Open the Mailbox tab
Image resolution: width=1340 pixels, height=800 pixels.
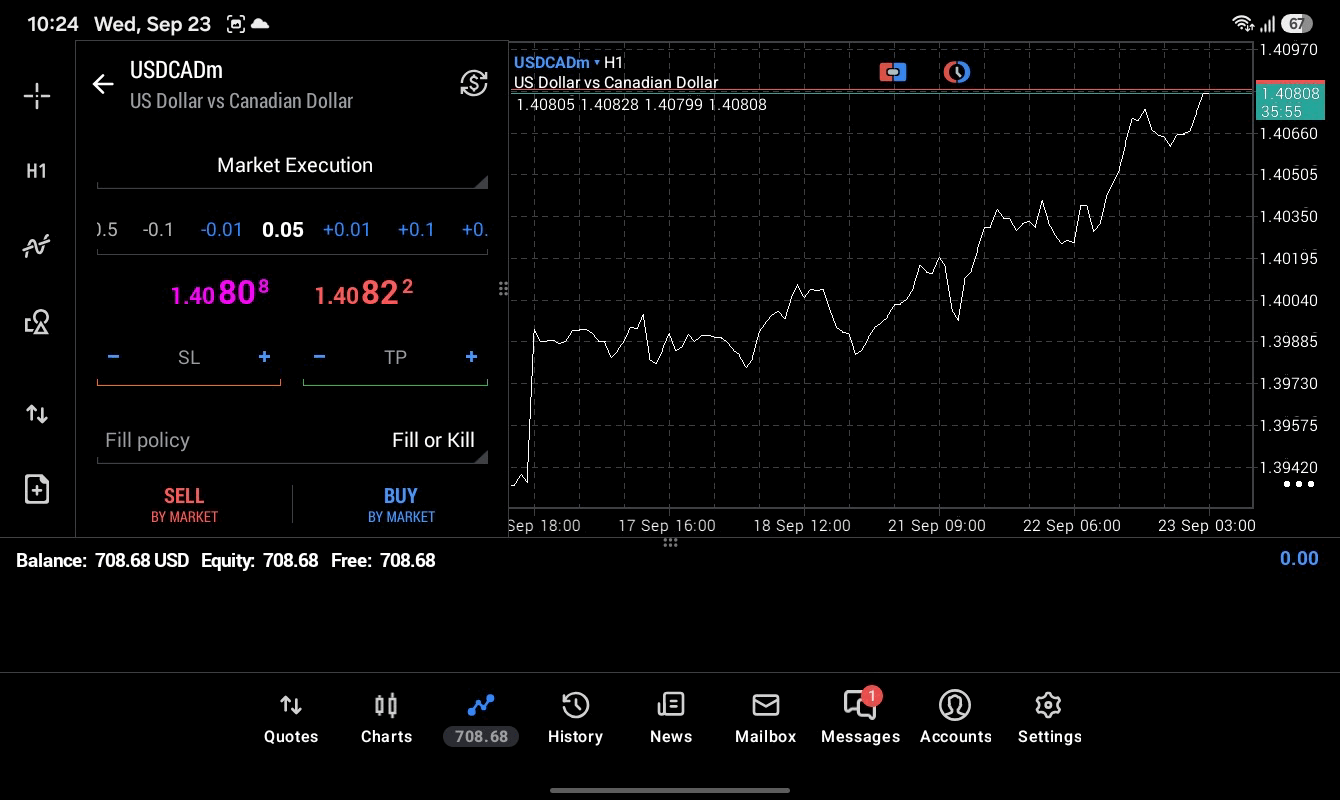(765, 719)
